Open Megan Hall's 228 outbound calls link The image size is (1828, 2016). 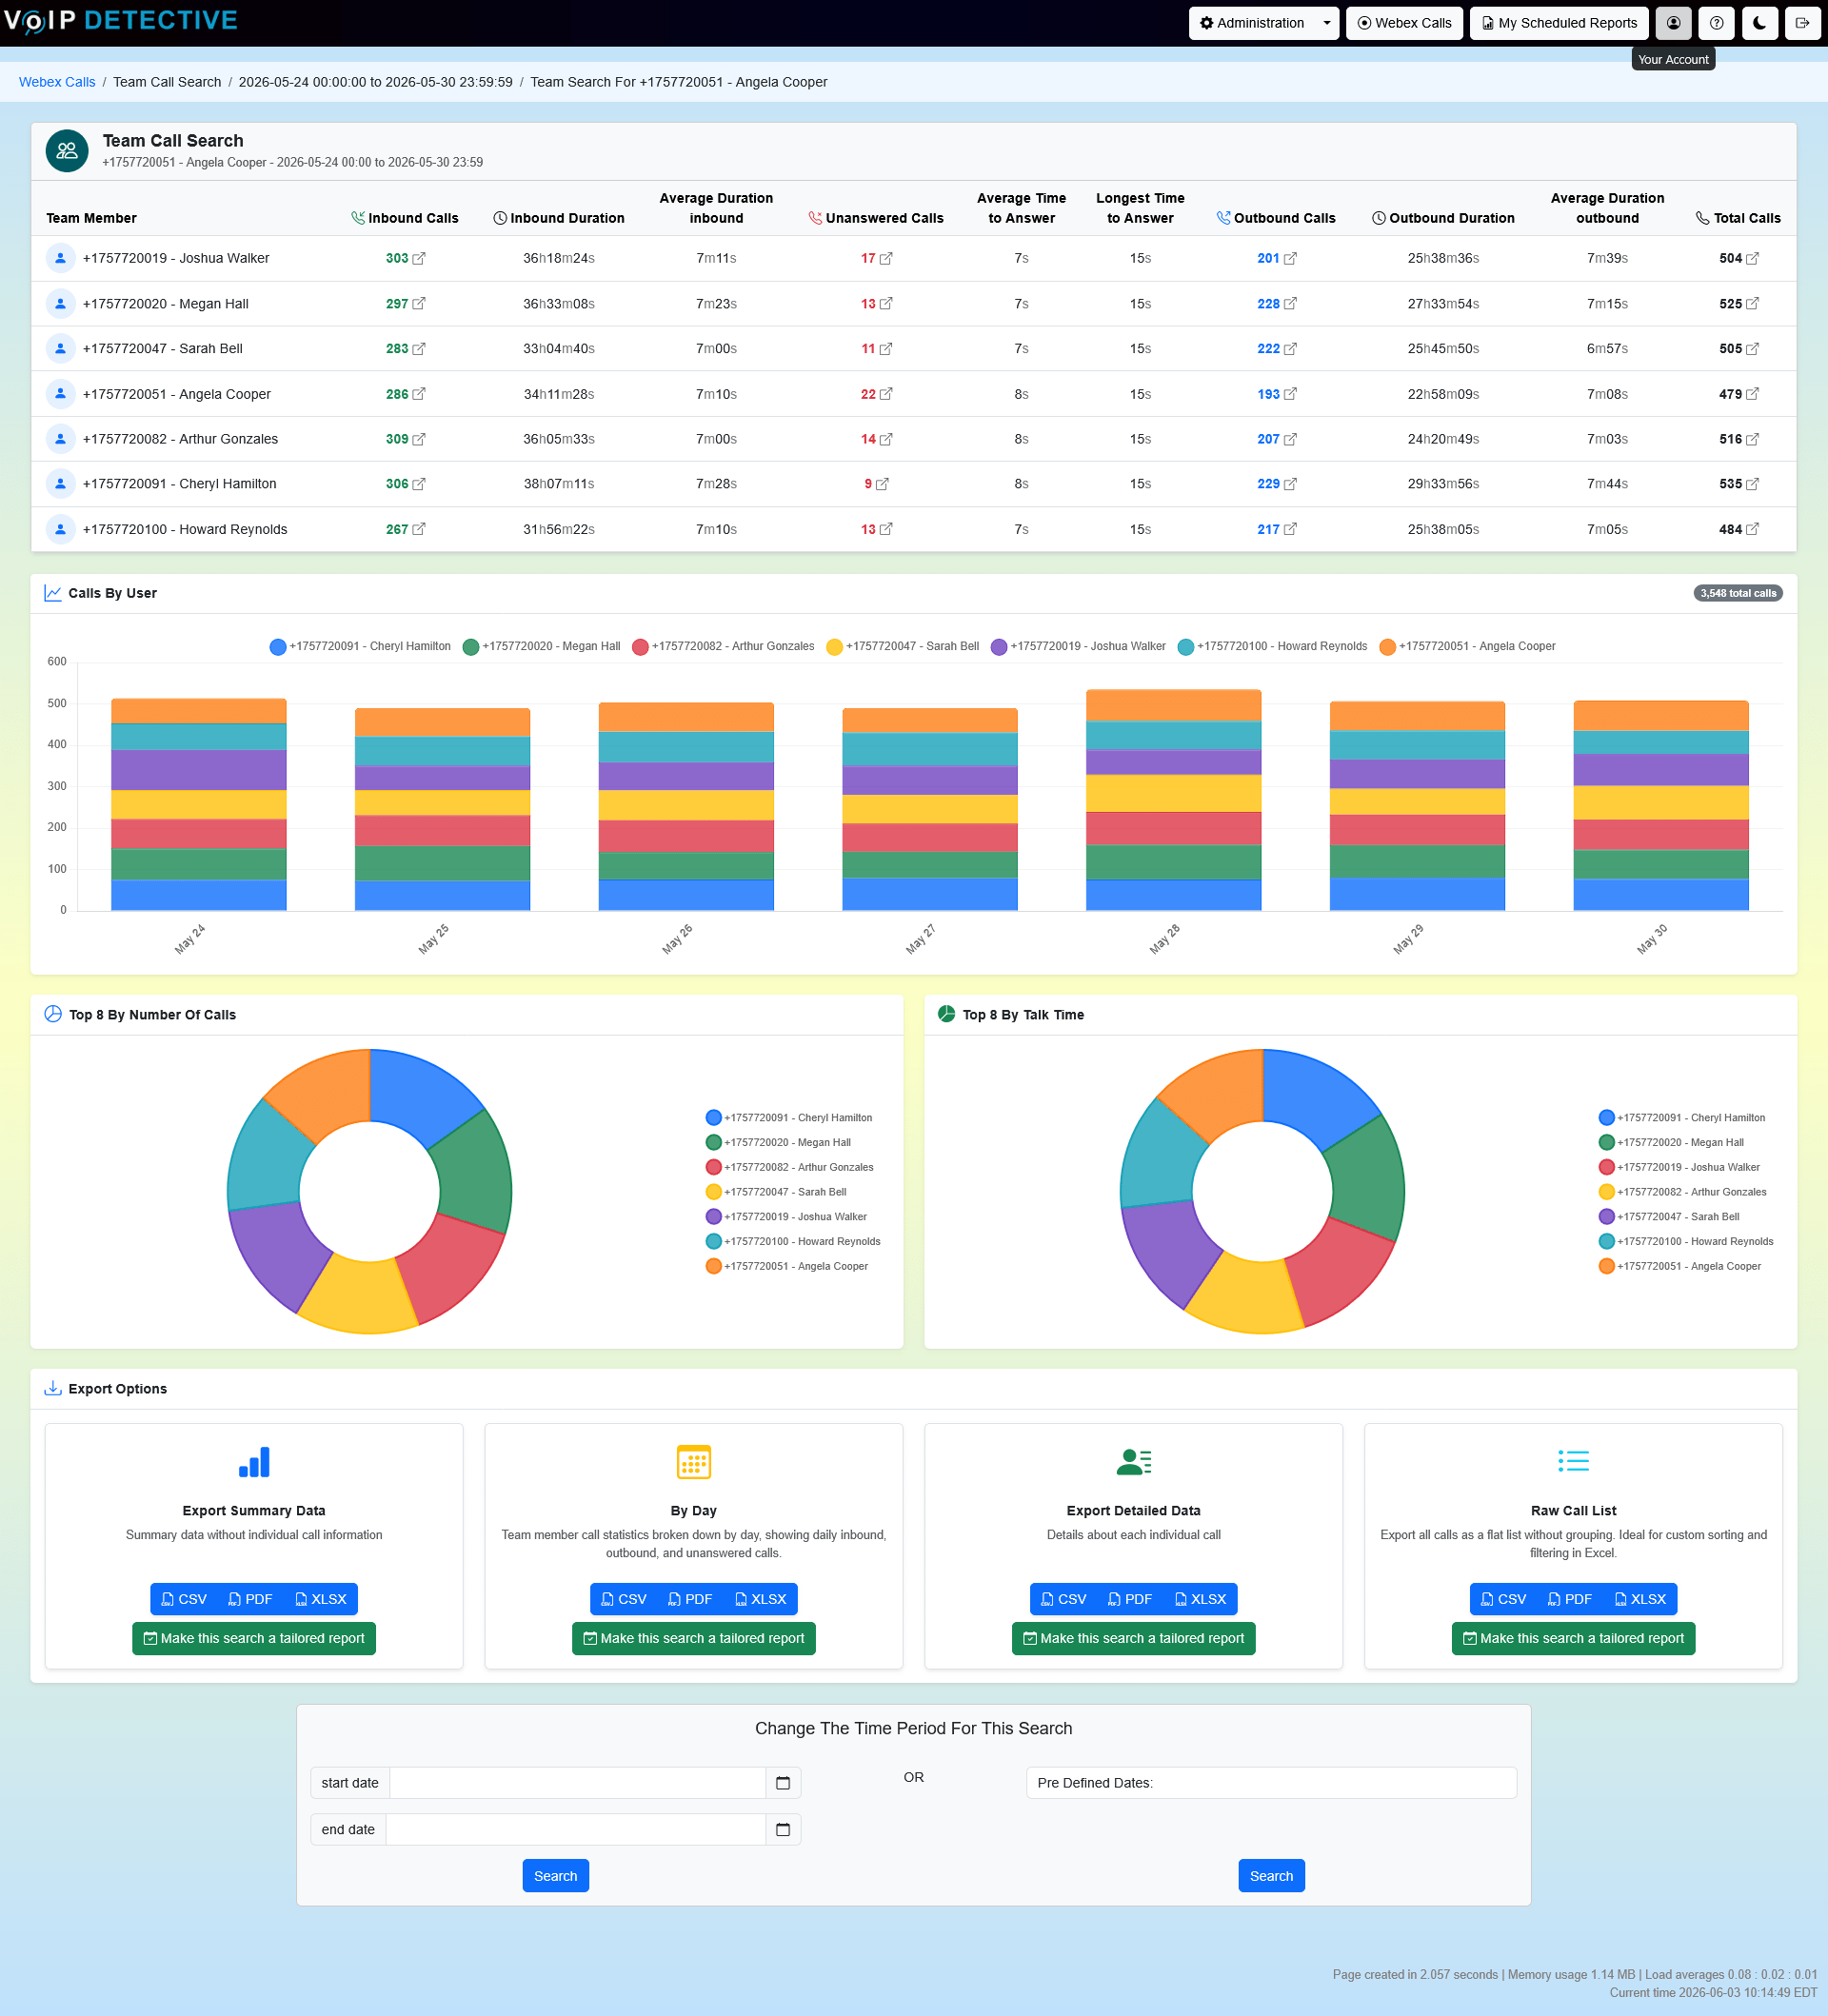(1277, 304)
